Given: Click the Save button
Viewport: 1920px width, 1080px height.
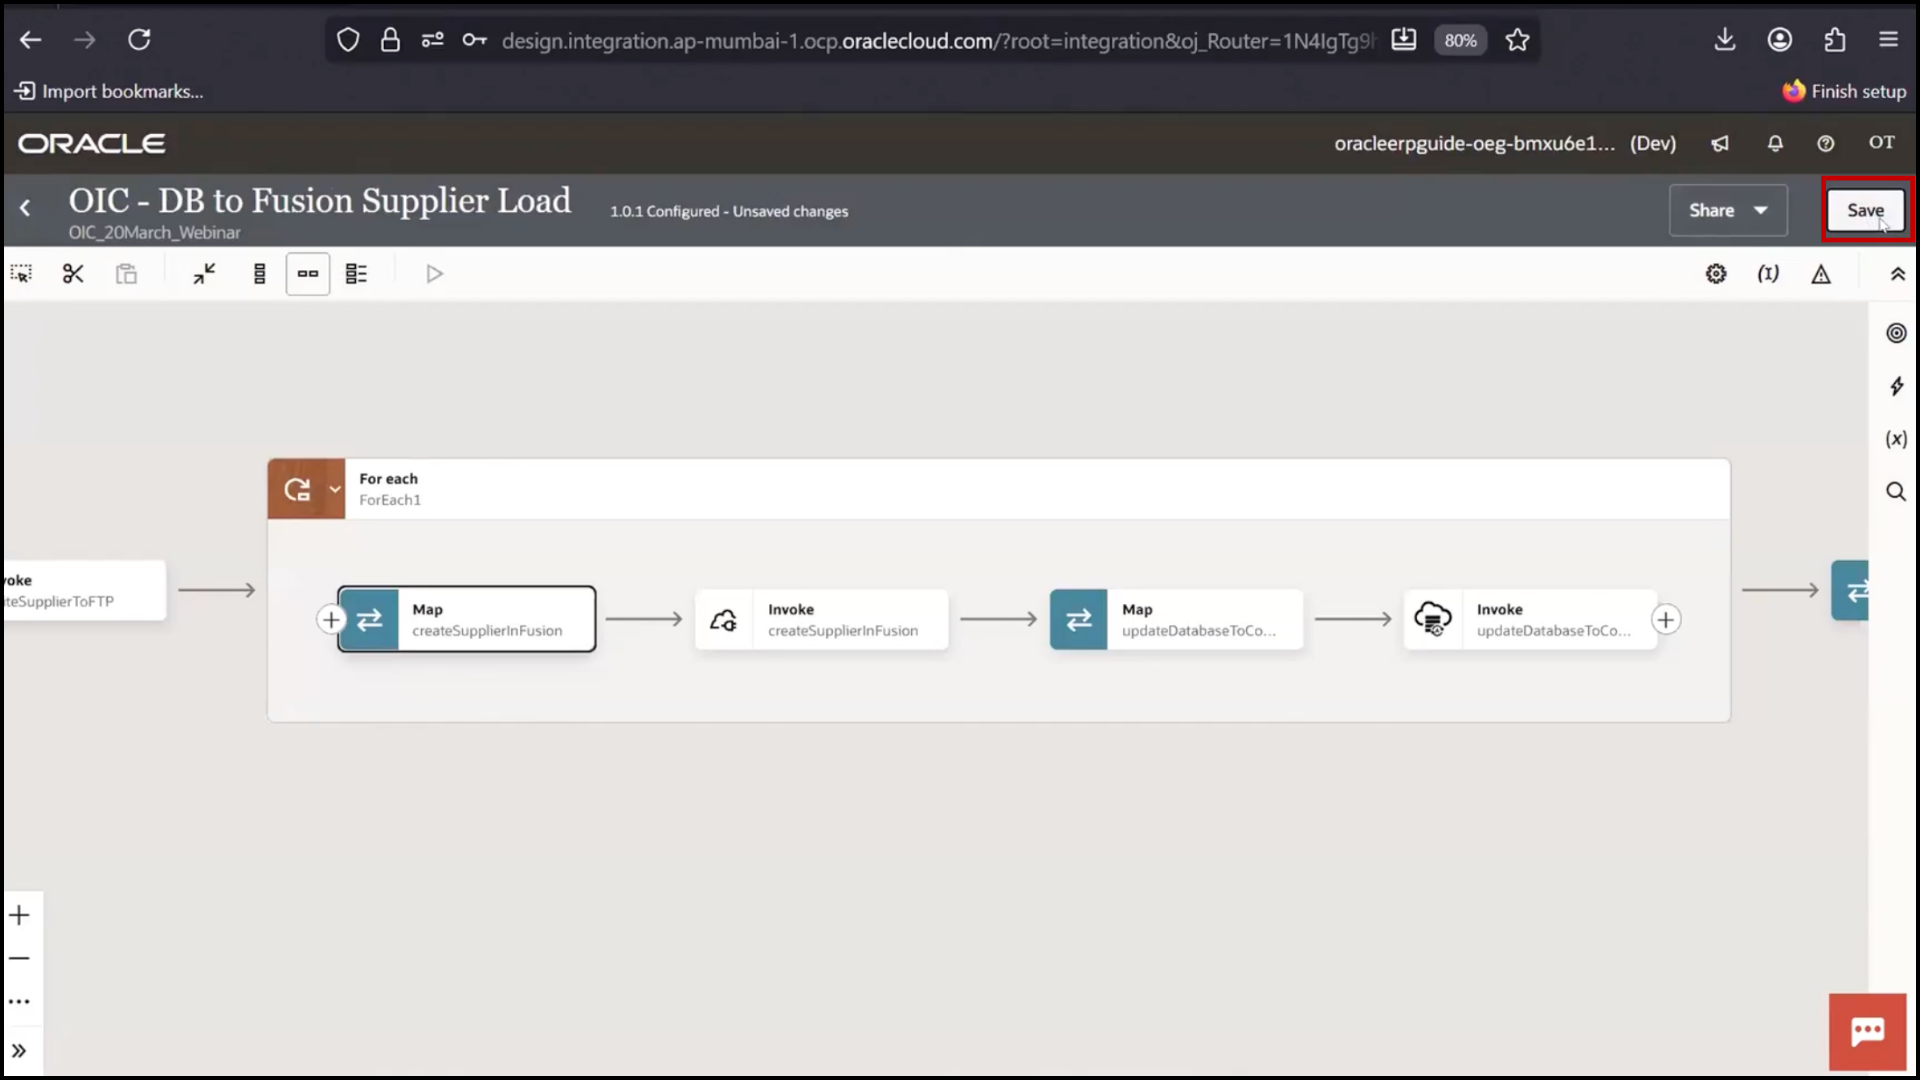Looking at the screenshot, I should point(1865,210).
